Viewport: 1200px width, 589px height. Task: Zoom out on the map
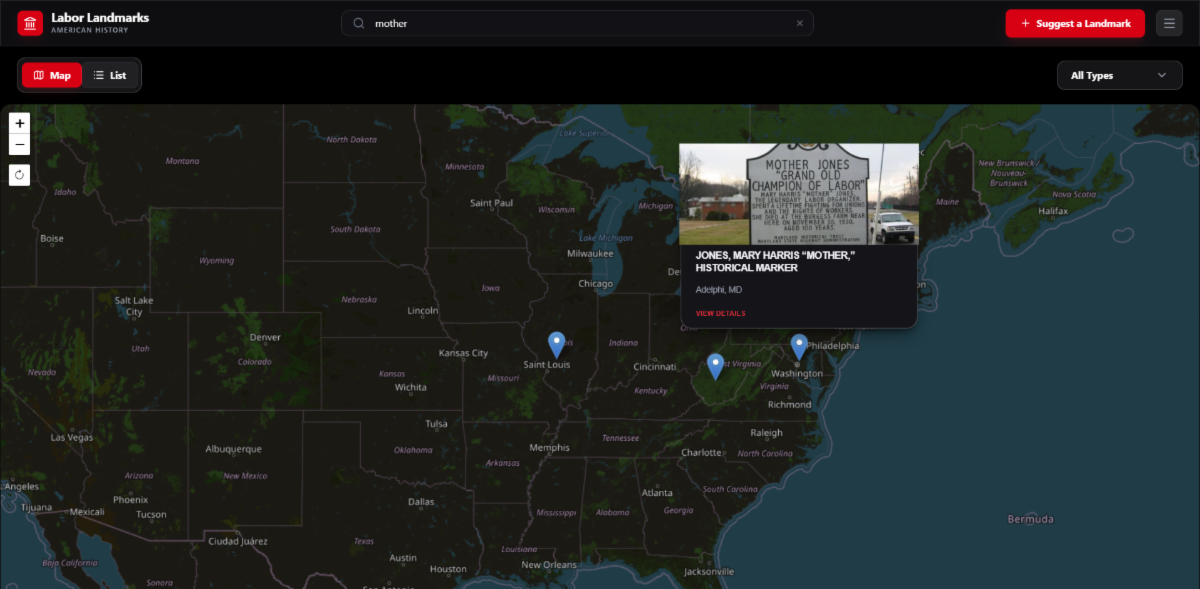coord(20,145)
